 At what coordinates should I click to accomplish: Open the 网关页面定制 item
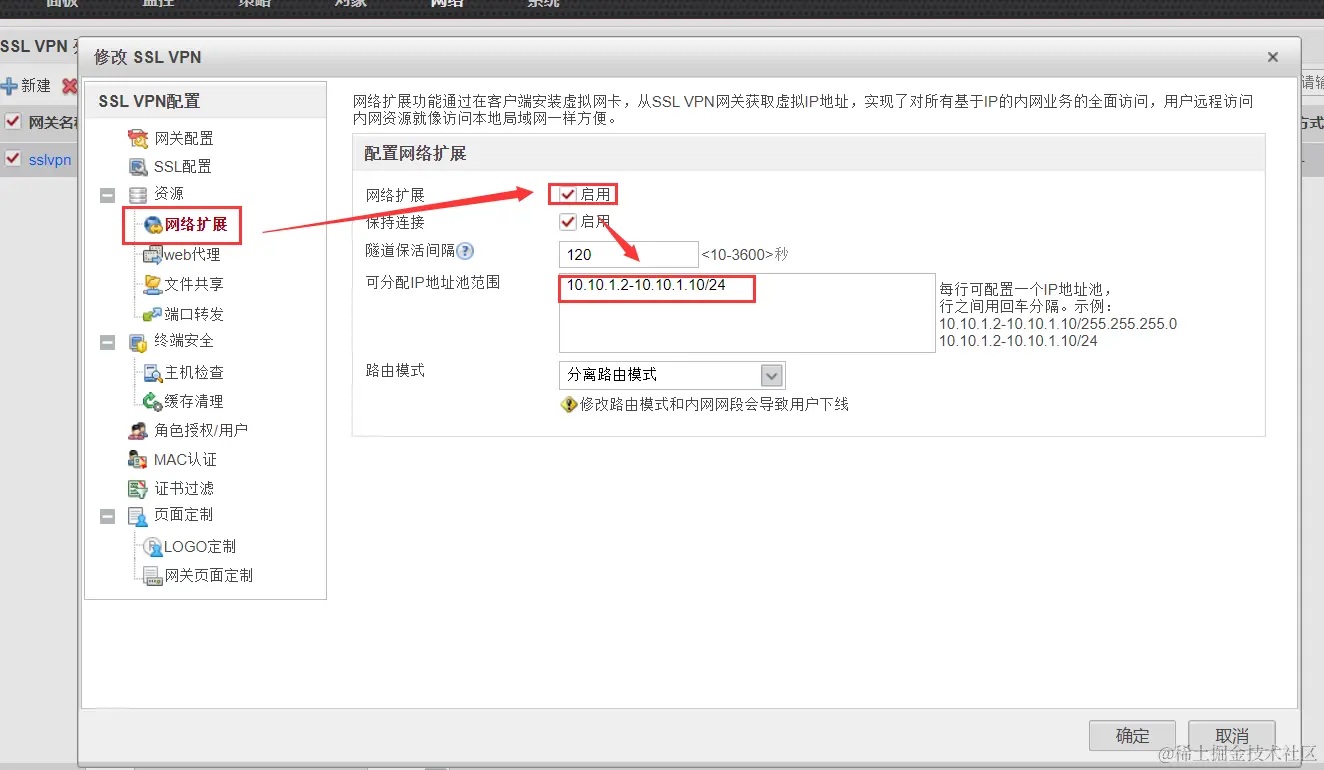tap(198, 575)
